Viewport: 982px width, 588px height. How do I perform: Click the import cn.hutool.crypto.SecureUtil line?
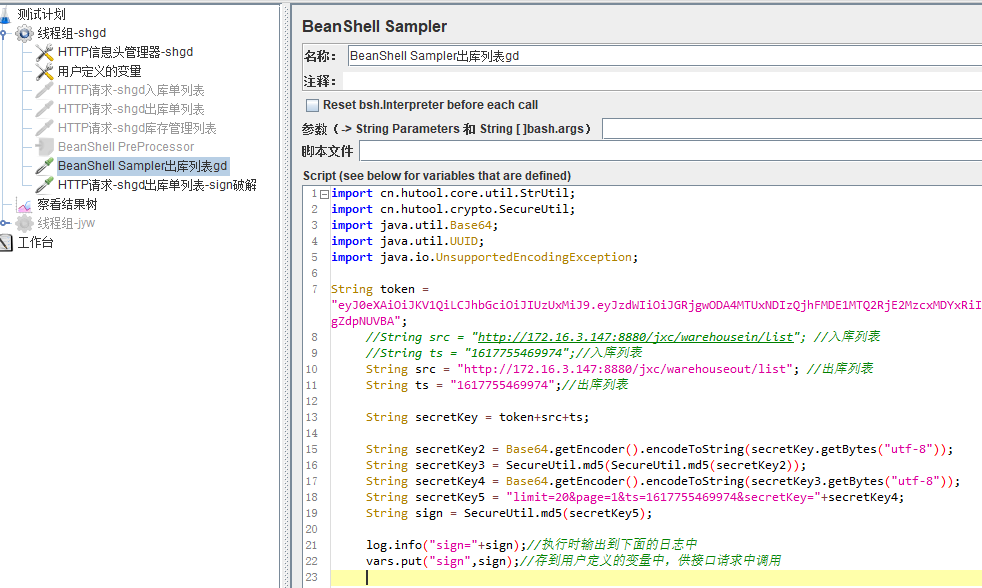pos(453,209)
